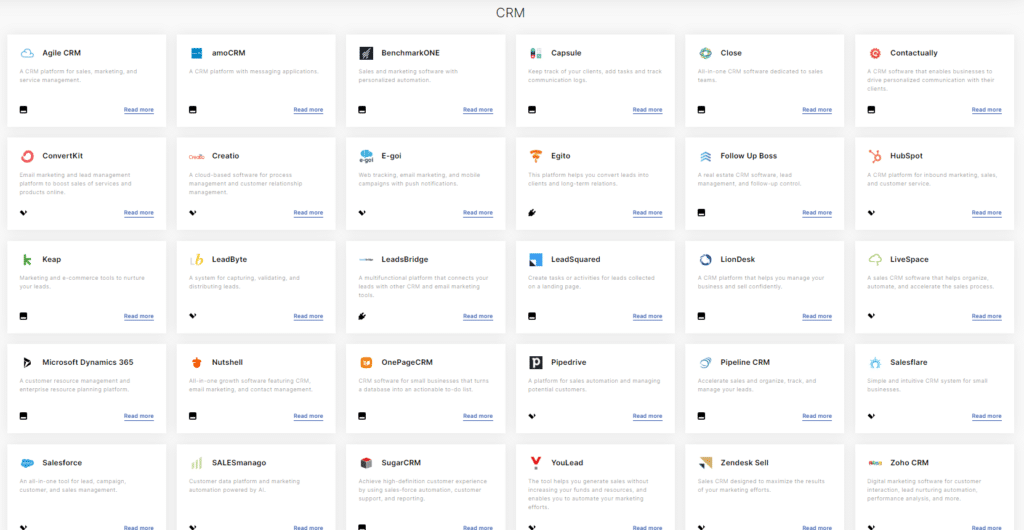
Task: Click the integration type icon on amoCRM card
Action: click(193, 110)
